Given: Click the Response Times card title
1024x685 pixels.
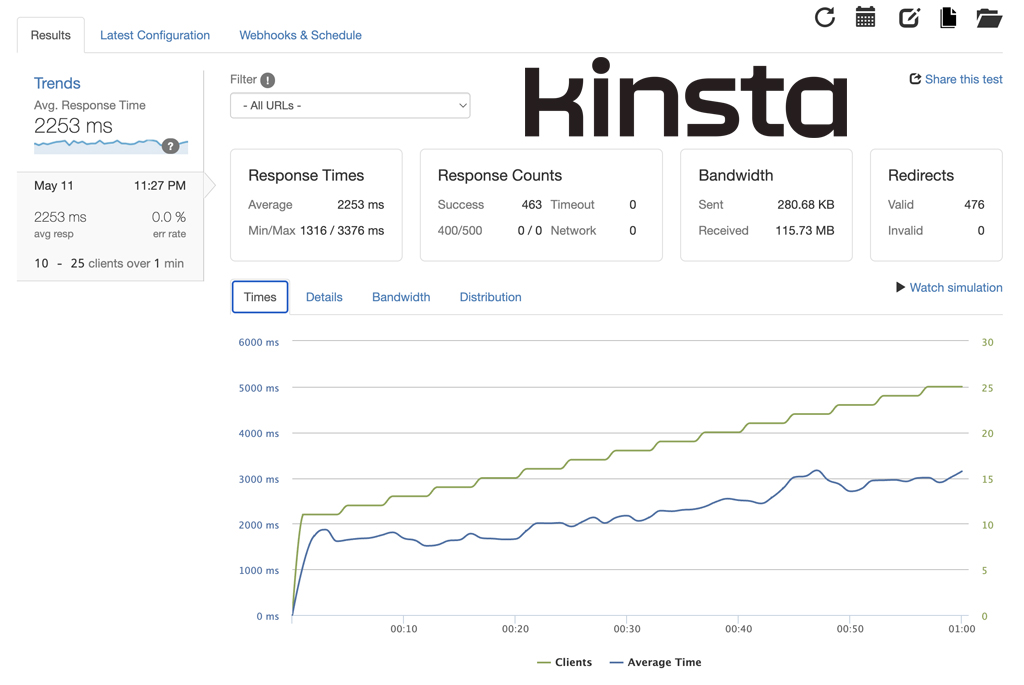Looking at the screenshot, I should pyautogui.click(x=306, y=176).
